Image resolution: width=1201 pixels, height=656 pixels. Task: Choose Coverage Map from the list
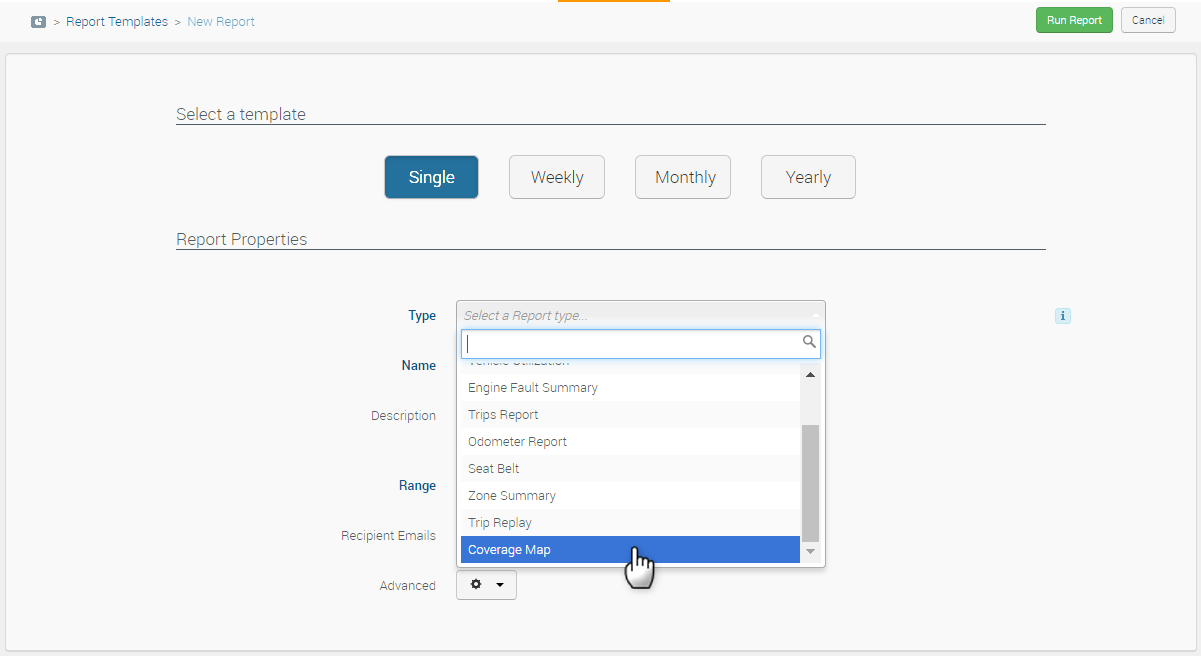click(x=630, y=550)
